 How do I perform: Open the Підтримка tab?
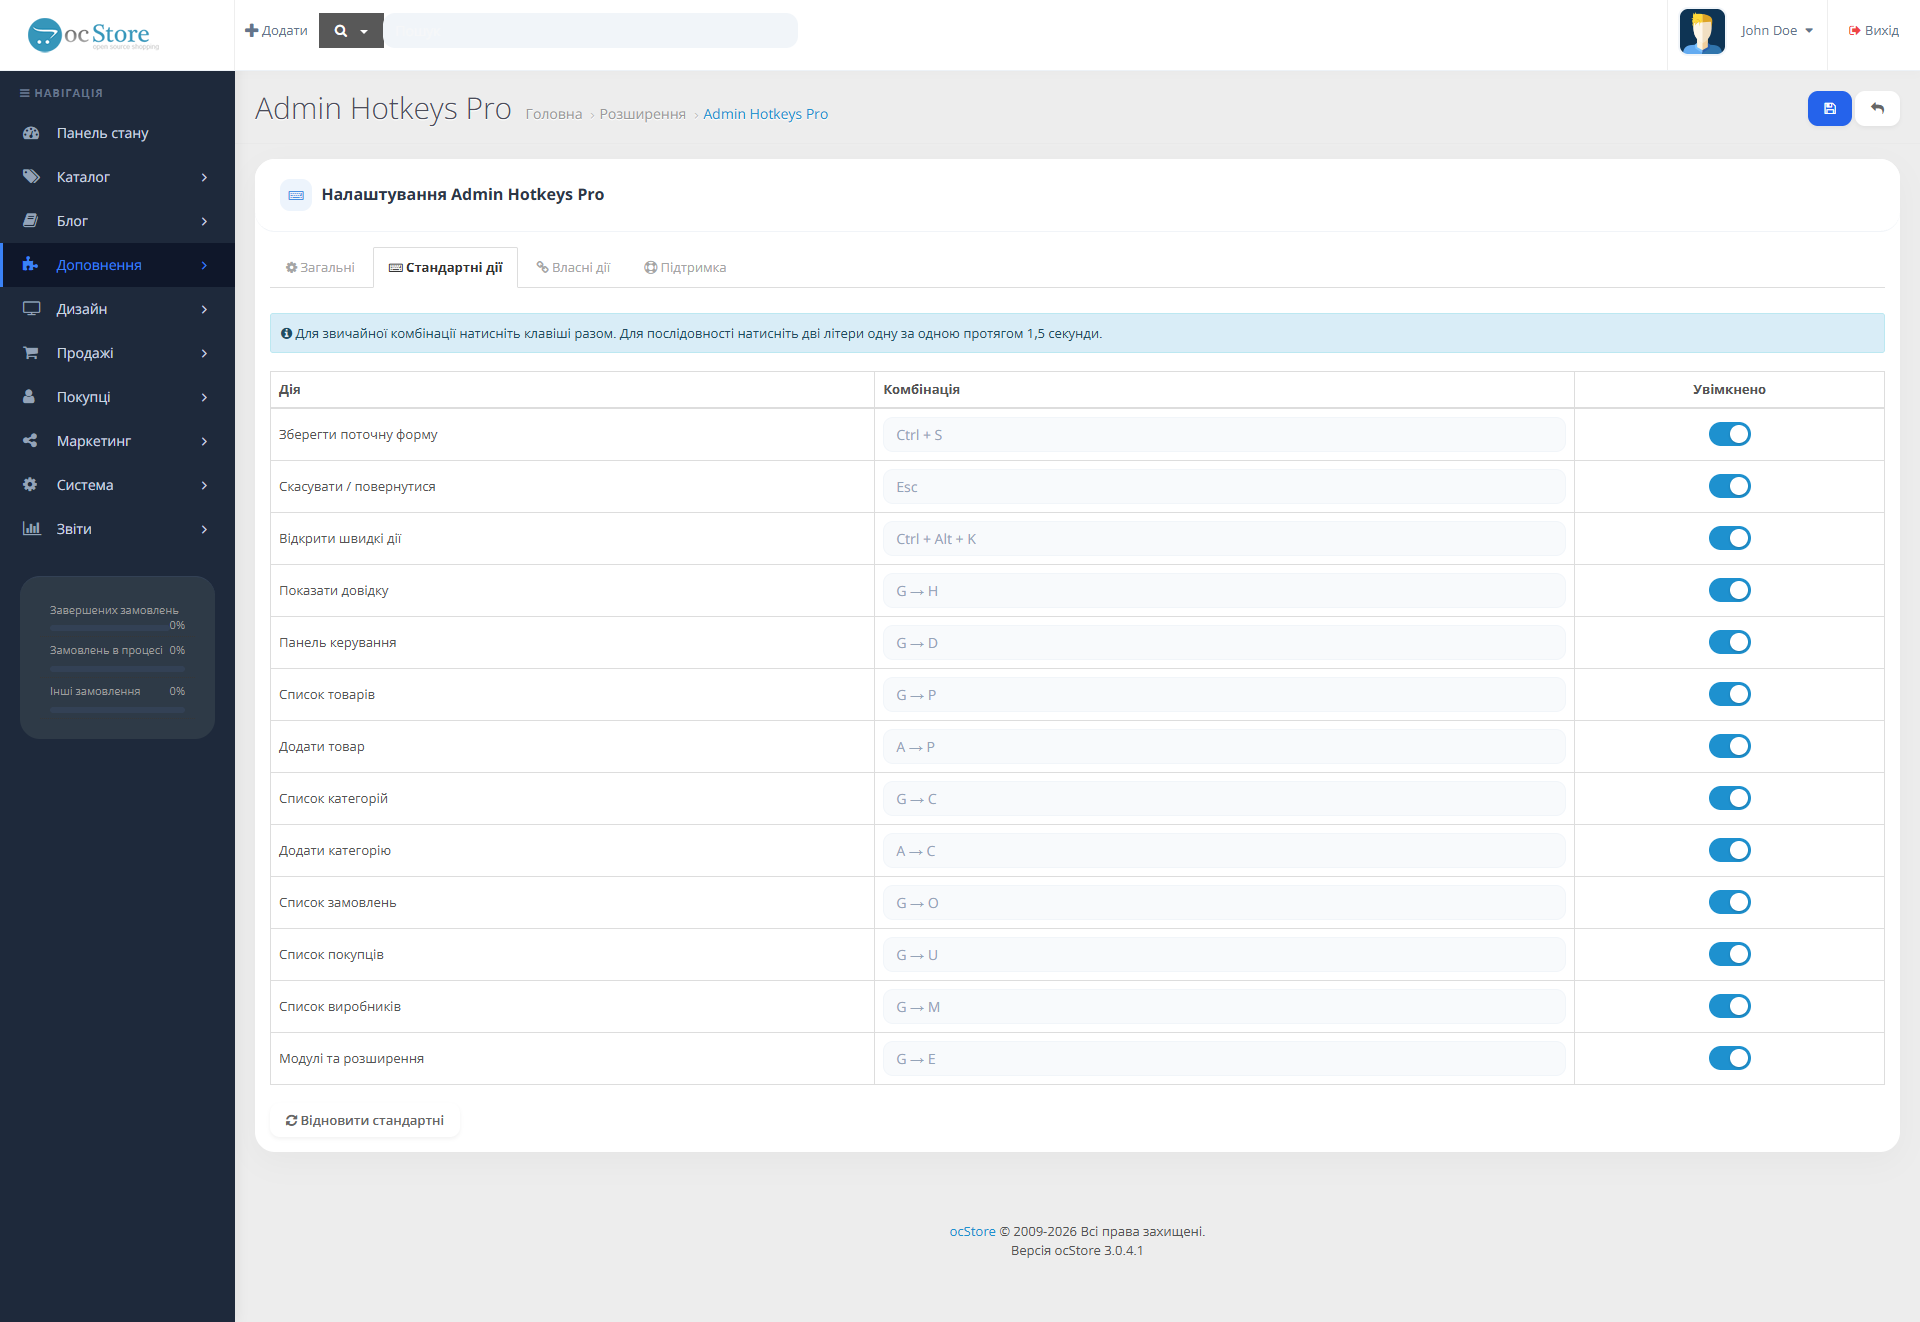[x=685, y=267]
